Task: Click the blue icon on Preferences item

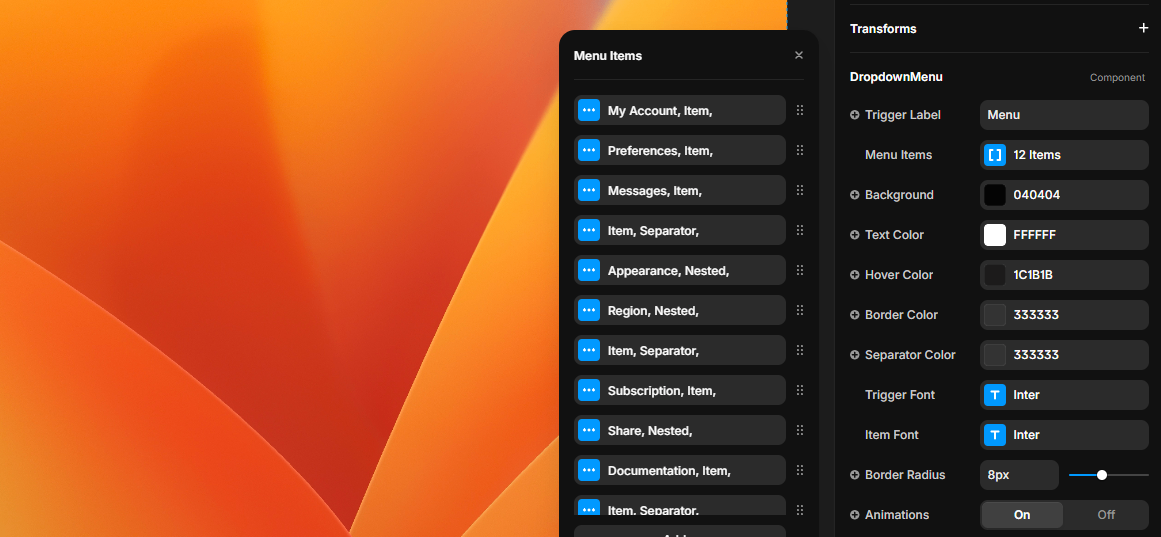Action: click(x=589, y=151)
